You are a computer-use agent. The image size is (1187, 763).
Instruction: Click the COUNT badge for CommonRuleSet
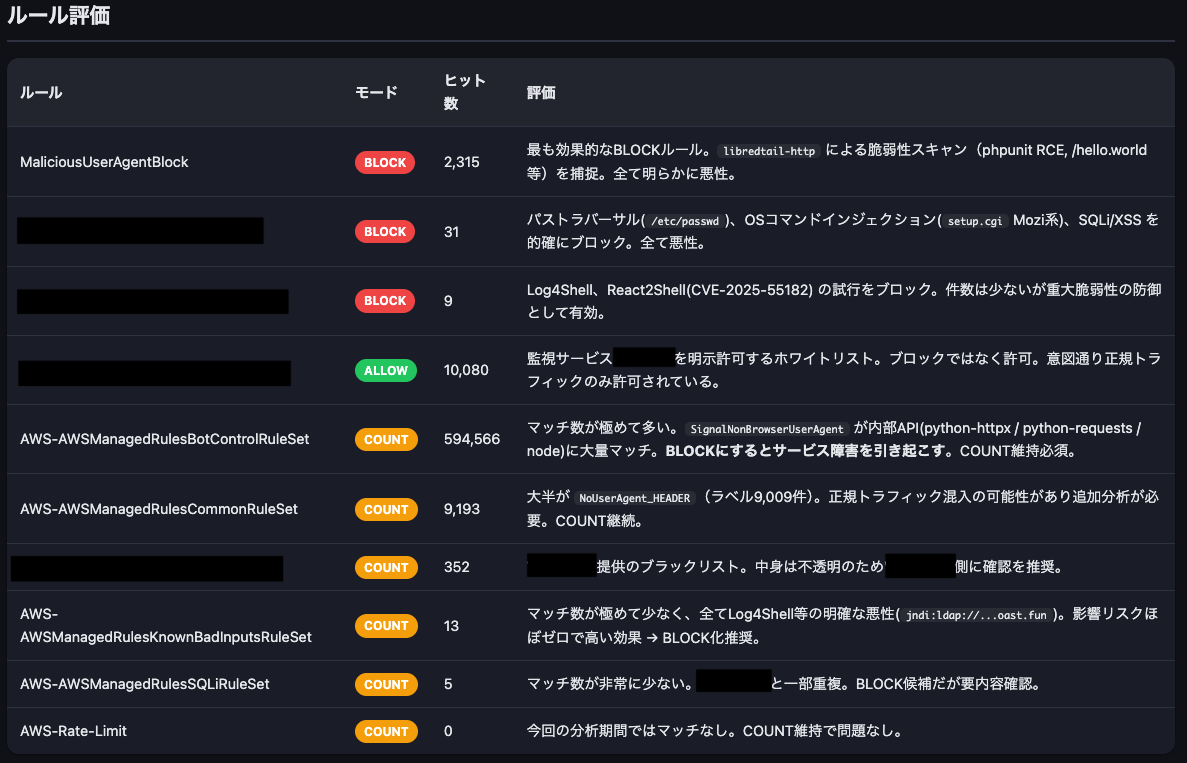point(386,509)
